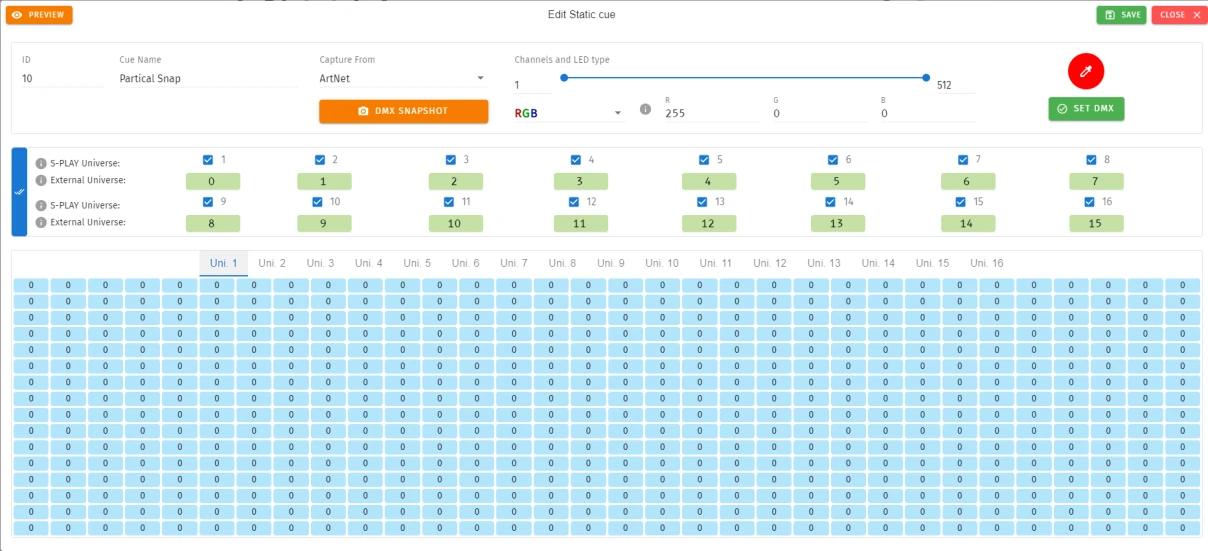Open the RGB LED type dropdown

click(x=569, y=113)
